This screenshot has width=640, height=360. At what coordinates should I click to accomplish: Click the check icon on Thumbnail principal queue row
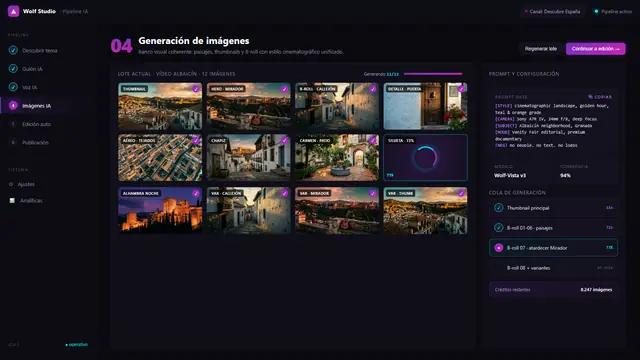click(x=498, y=208)
